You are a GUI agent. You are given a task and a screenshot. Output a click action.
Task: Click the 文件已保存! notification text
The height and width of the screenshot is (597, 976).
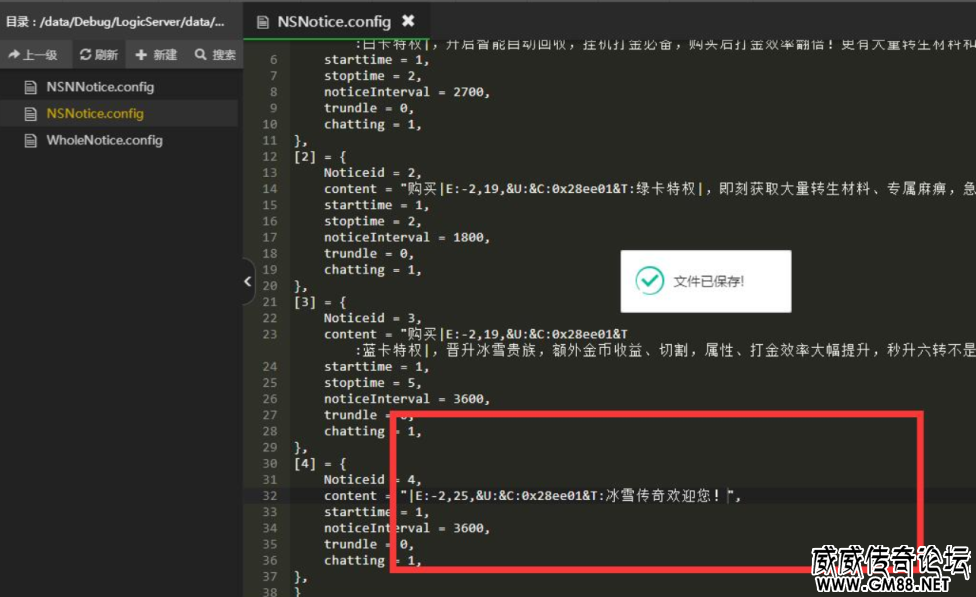(708, 281)
